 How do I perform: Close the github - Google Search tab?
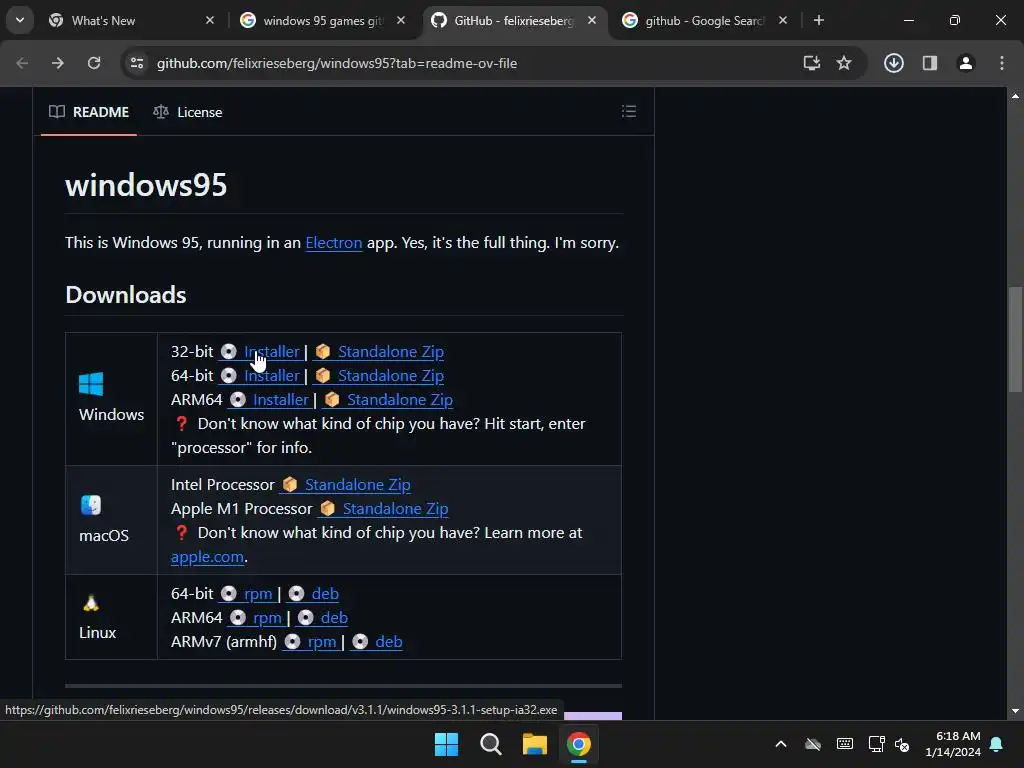point(783,20)
